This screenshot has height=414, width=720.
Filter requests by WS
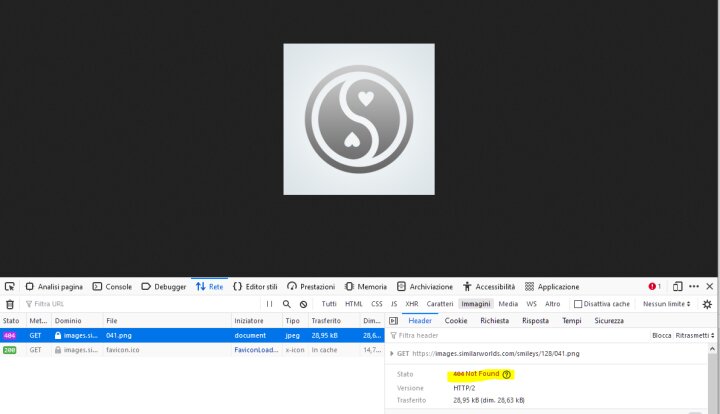(x=531, y=304)
